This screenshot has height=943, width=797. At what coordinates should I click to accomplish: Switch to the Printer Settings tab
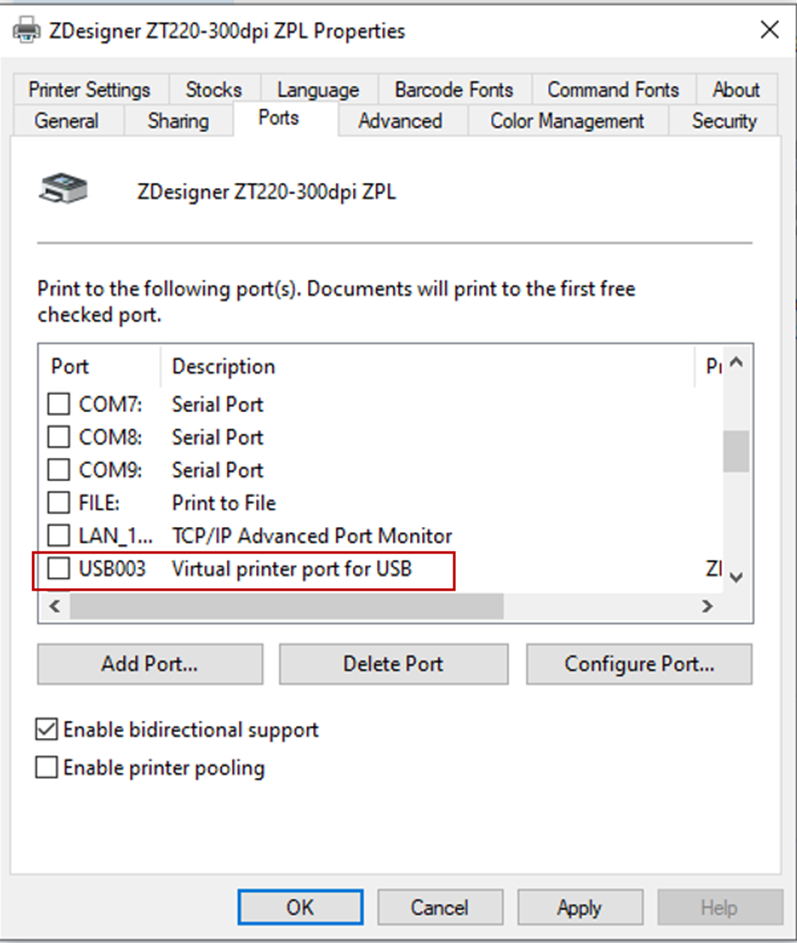tap(89, 89)
